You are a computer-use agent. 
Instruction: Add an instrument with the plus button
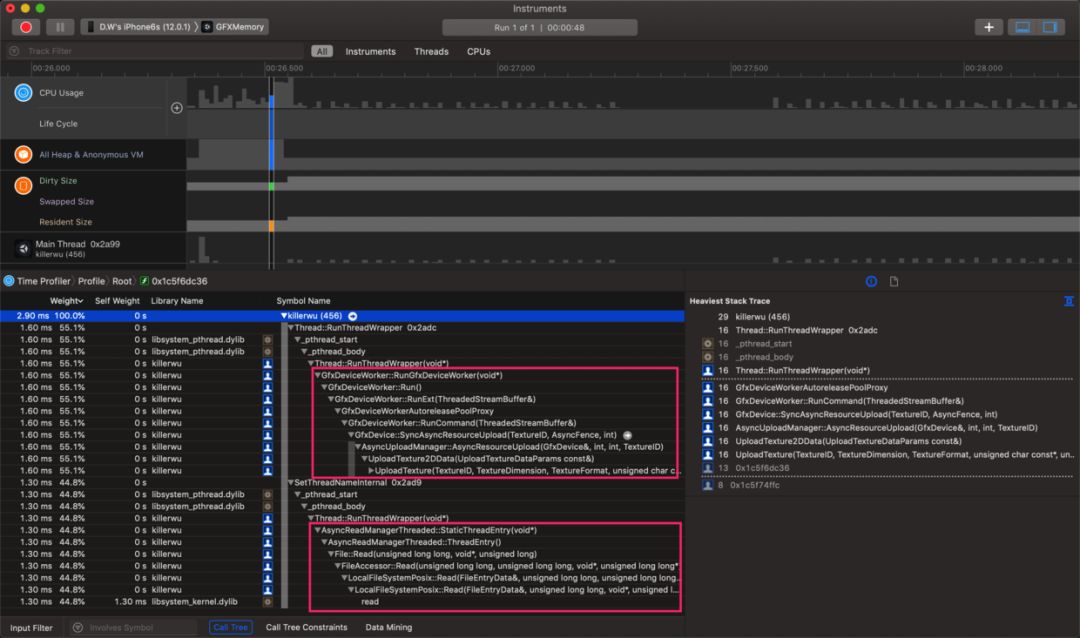(x=988, y=27)
